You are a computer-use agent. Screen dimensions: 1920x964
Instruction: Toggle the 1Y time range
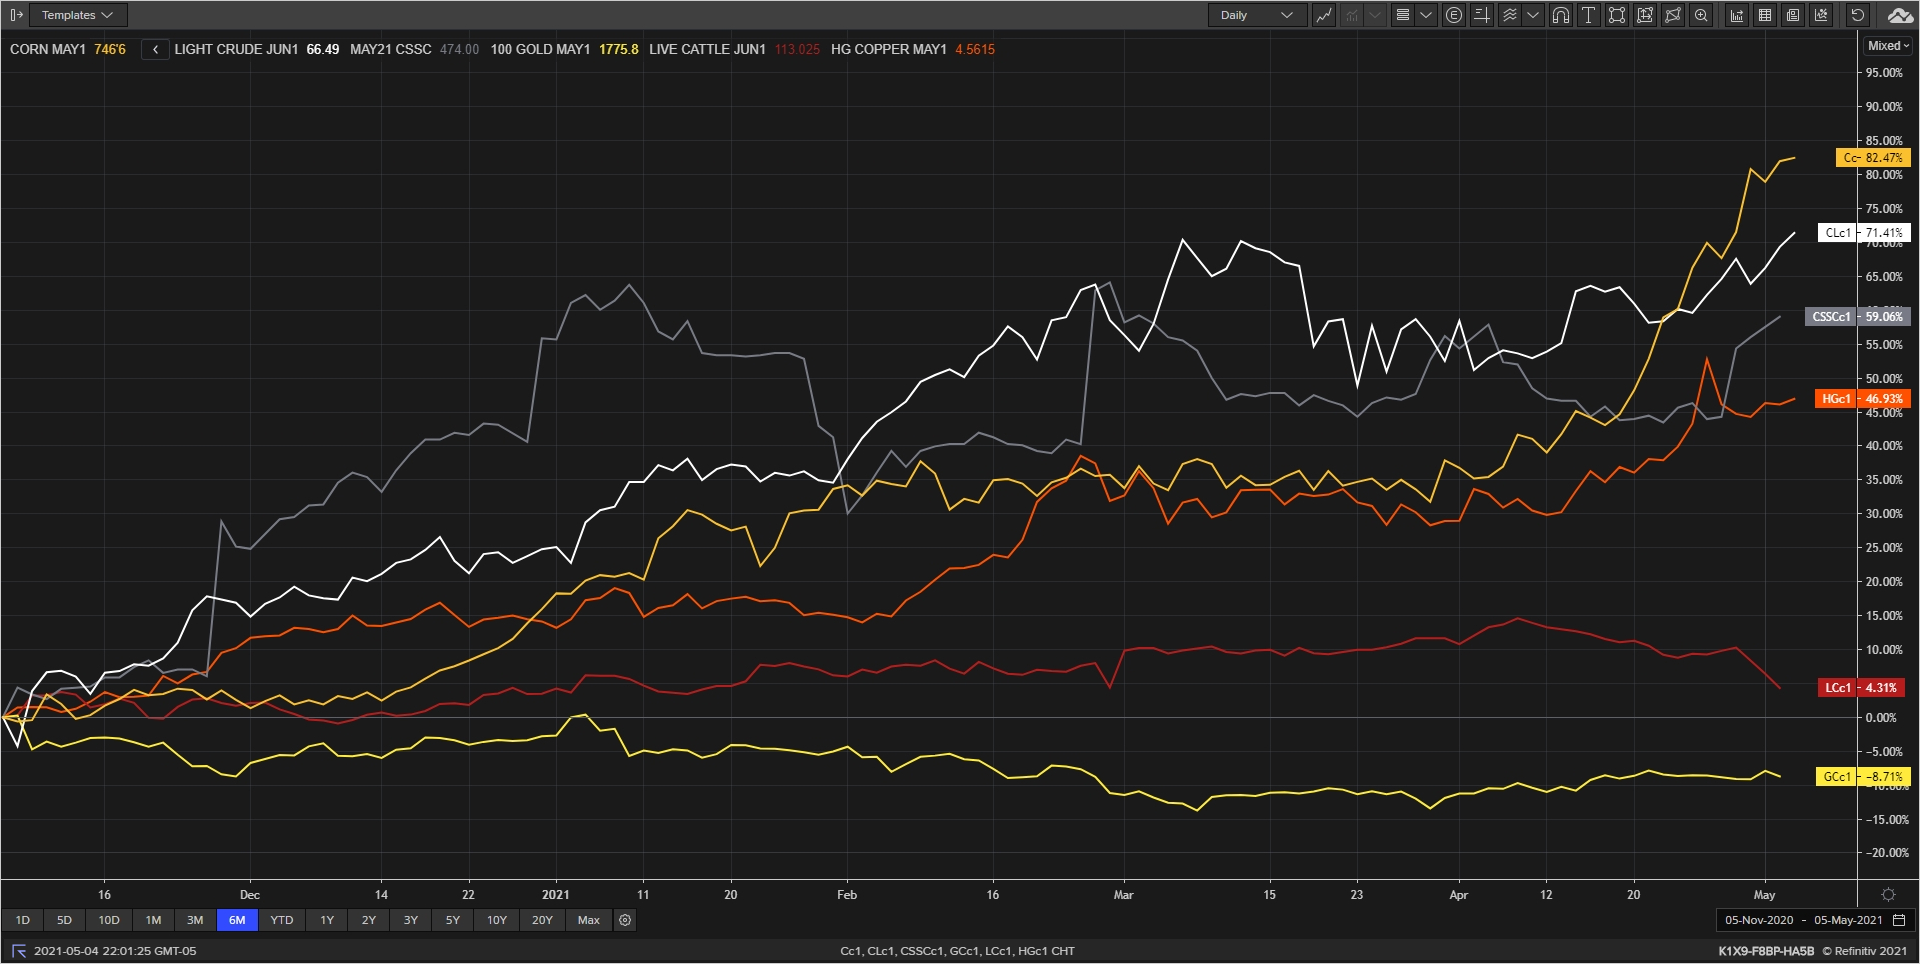tap(327, 920)
